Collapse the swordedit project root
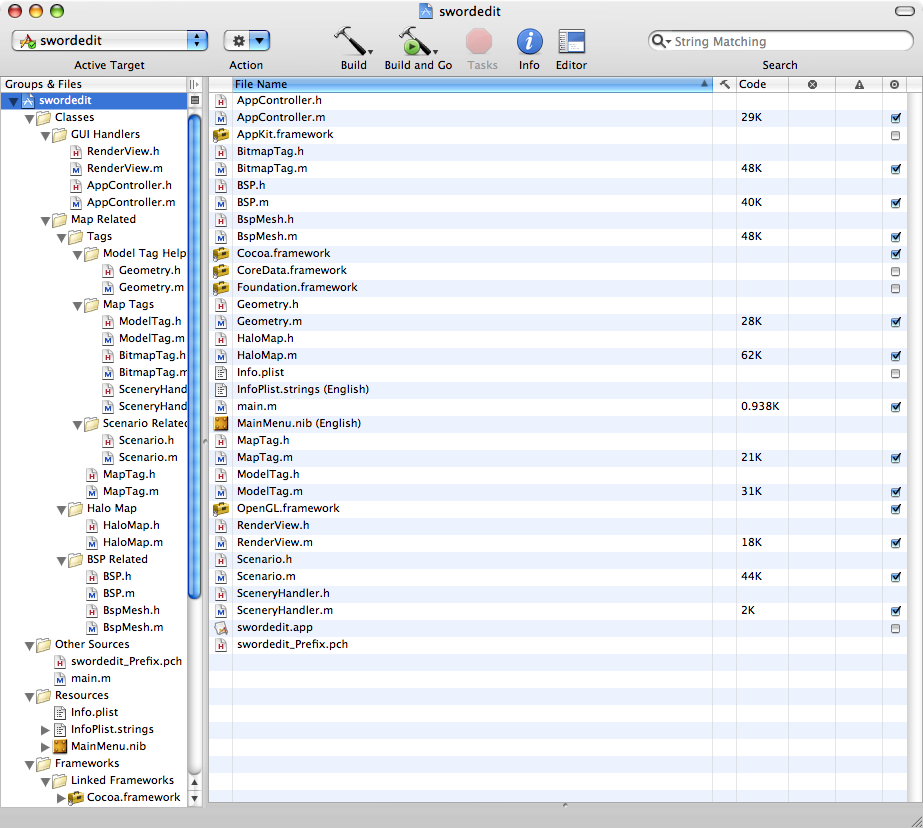The height and width of the screenshot is (828, 923). pyautogui.click(x=13, y=102)
